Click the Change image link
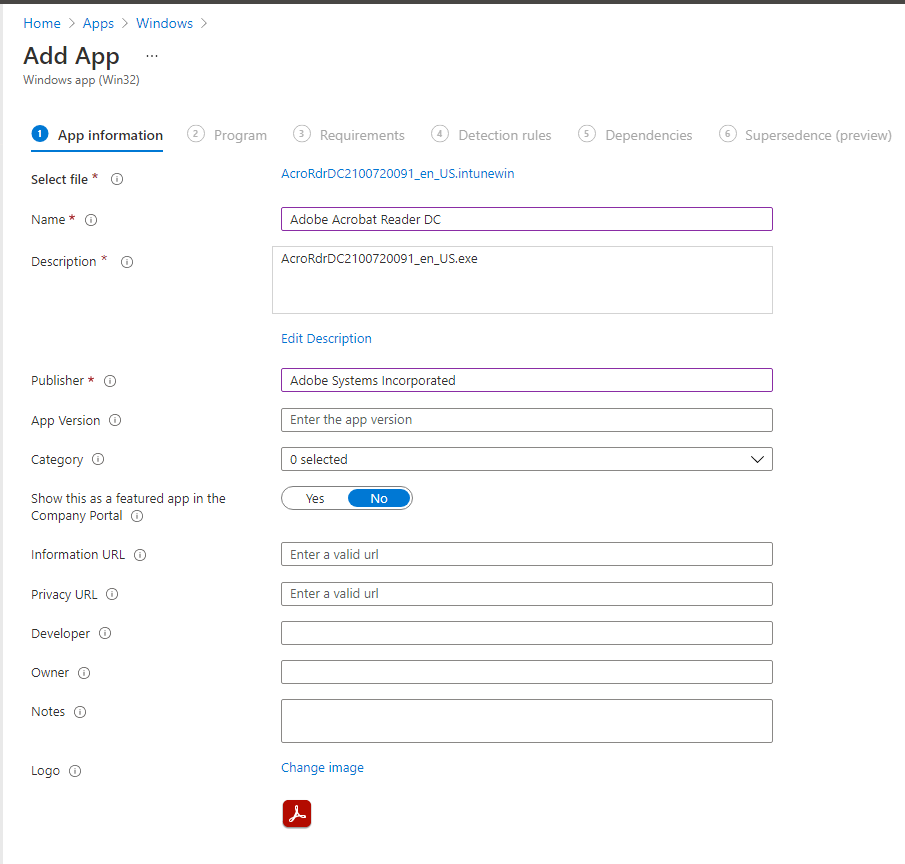Screen dimensions: 905x864 click(322, 768)
